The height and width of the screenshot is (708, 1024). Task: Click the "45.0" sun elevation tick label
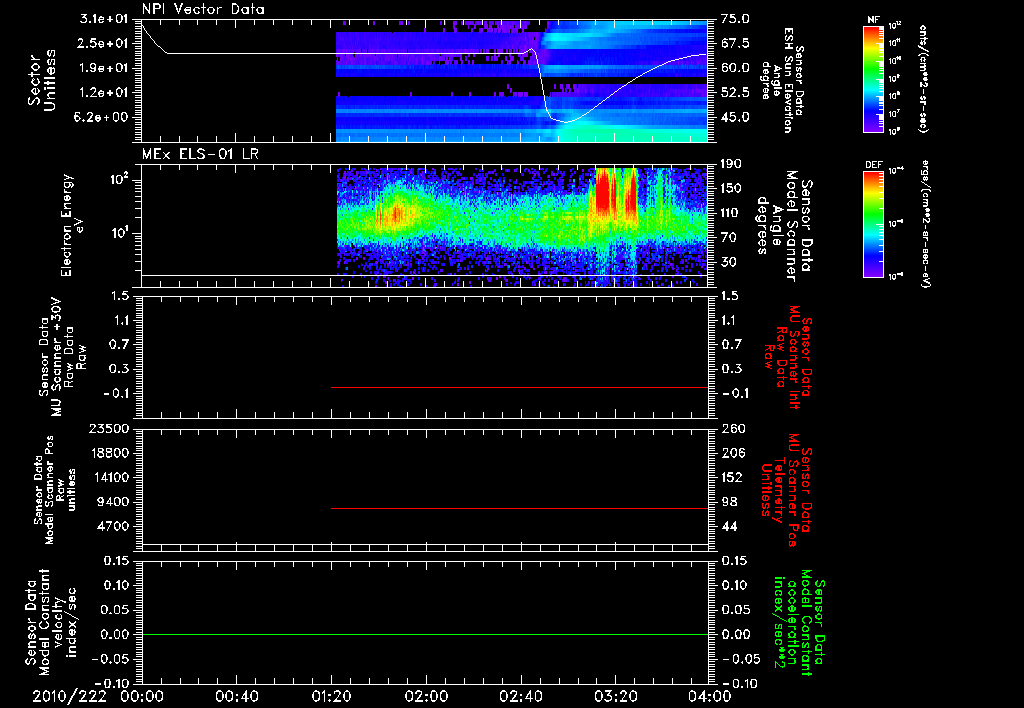tap(735, 117)
